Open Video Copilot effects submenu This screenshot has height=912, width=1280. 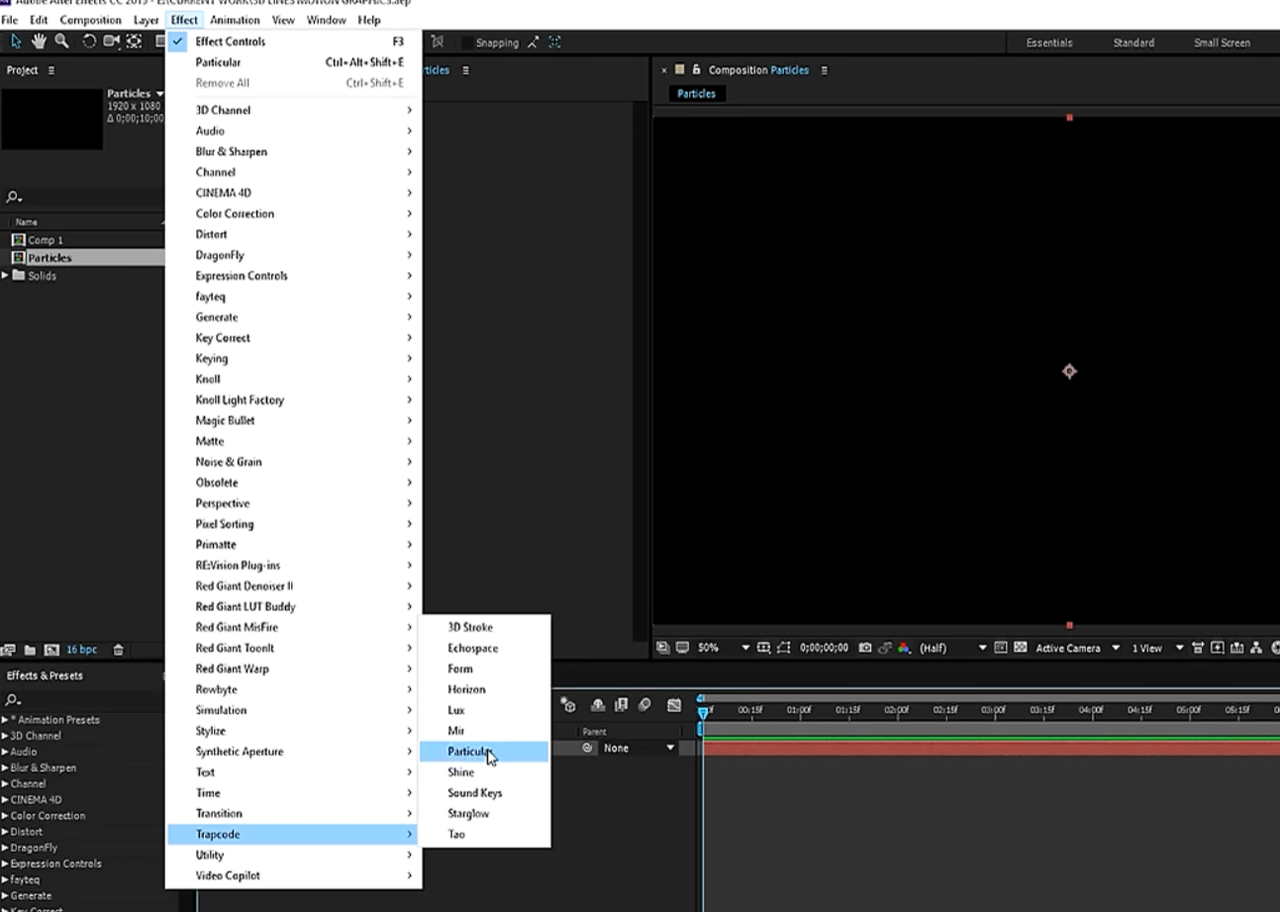click(x=293, y=875)
